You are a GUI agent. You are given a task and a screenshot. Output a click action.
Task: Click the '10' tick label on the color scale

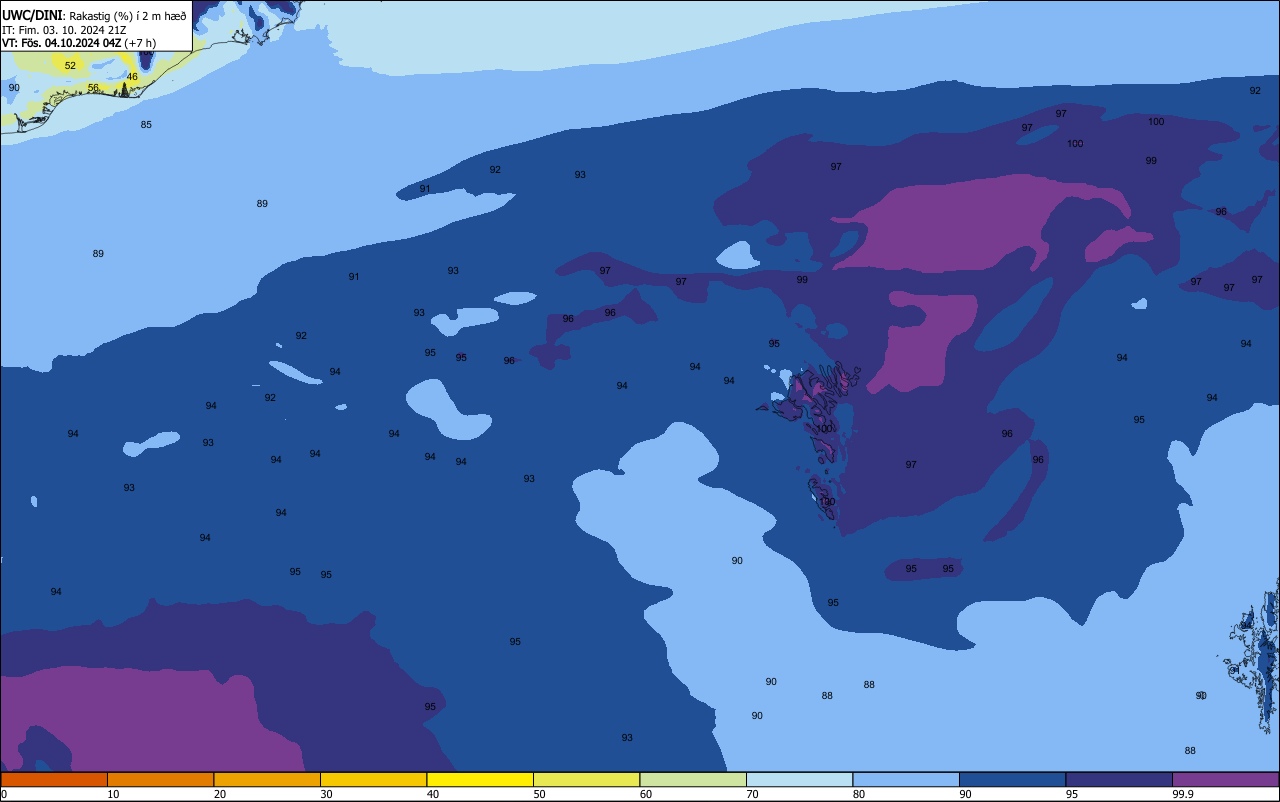click(x=113, y=794)
